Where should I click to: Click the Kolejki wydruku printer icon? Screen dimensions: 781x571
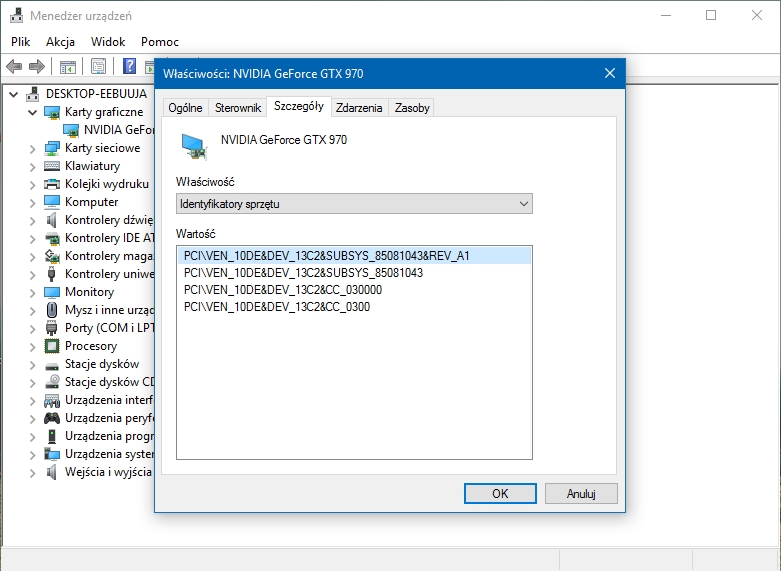[52, 184]
